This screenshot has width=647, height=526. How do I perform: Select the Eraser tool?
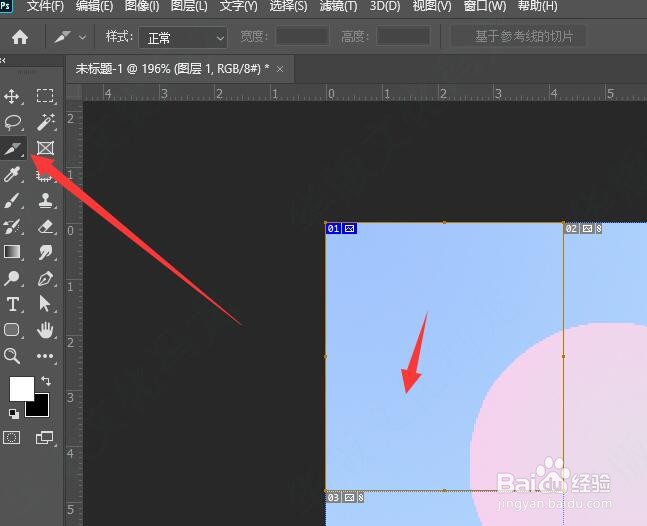tap(45, 226)
